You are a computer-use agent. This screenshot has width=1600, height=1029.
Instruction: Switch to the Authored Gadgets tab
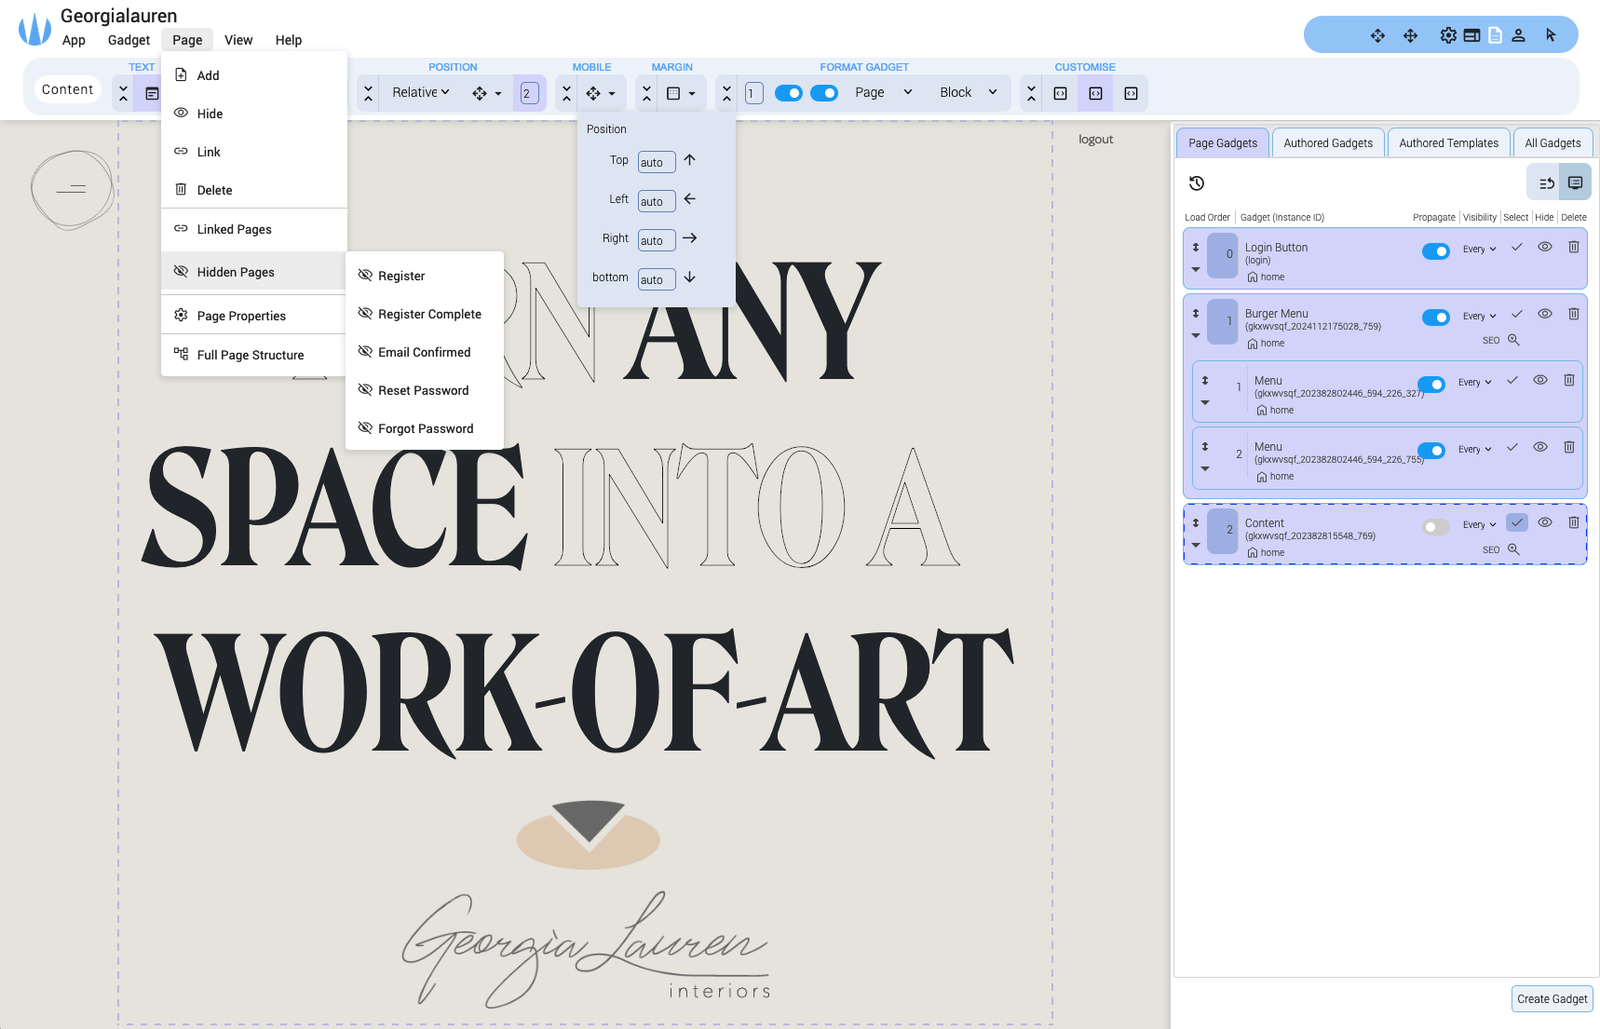(1328, 143)
